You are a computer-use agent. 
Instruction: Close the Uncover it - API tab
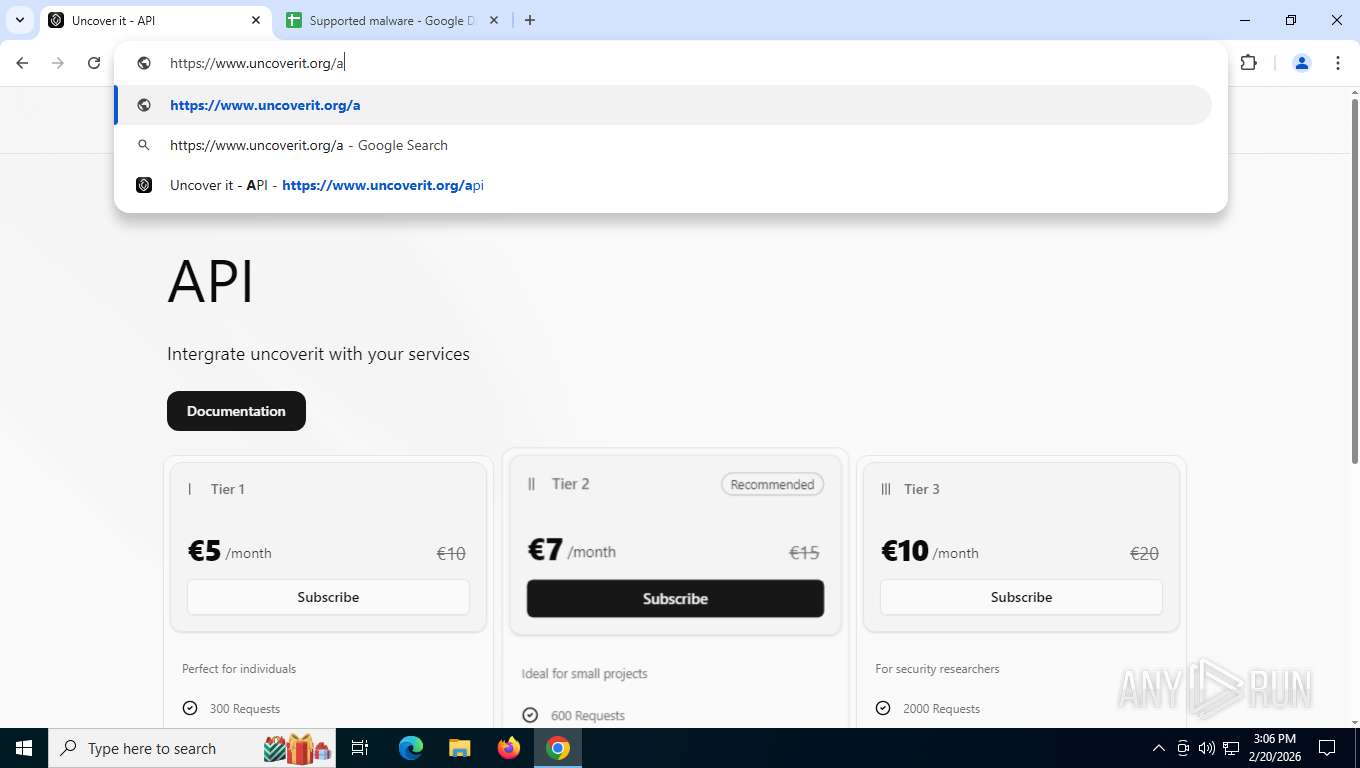tap(256, 20)
